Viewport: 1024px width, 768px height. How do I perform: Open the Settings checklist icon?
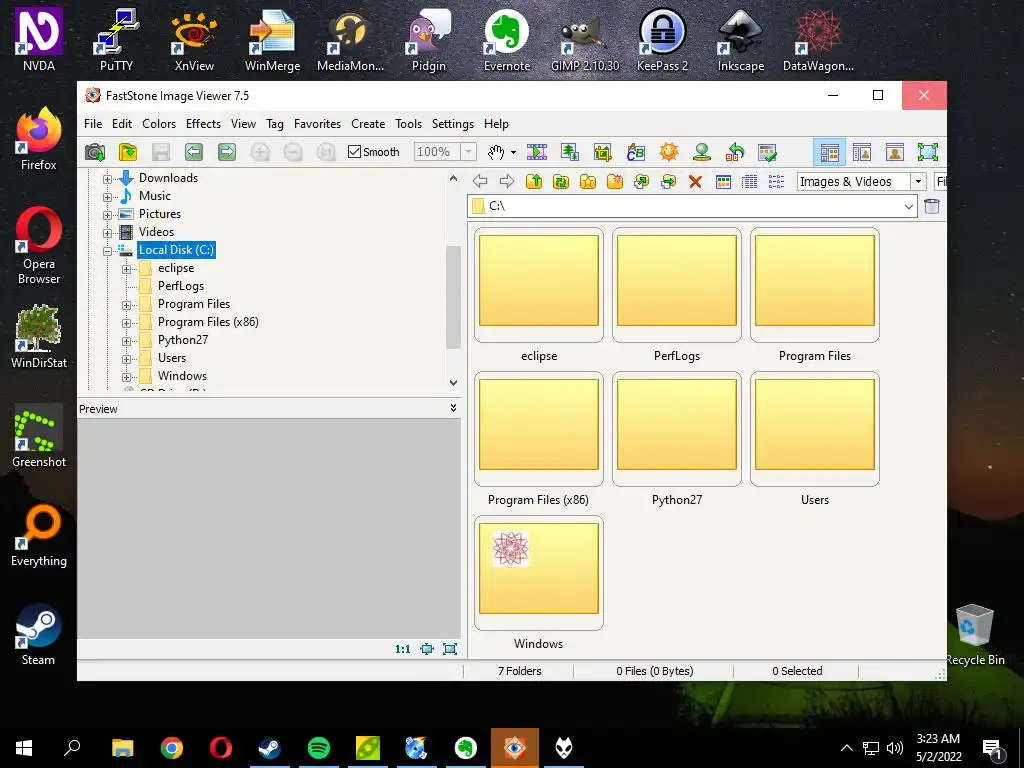coord(767,152)
